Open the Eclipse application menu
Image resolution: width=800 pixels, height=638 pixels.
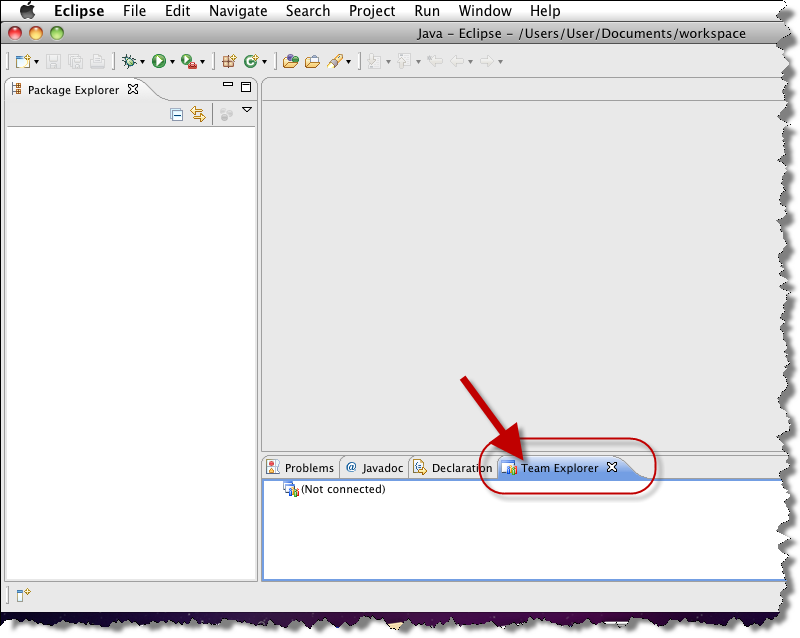click(x=79, y=11)
